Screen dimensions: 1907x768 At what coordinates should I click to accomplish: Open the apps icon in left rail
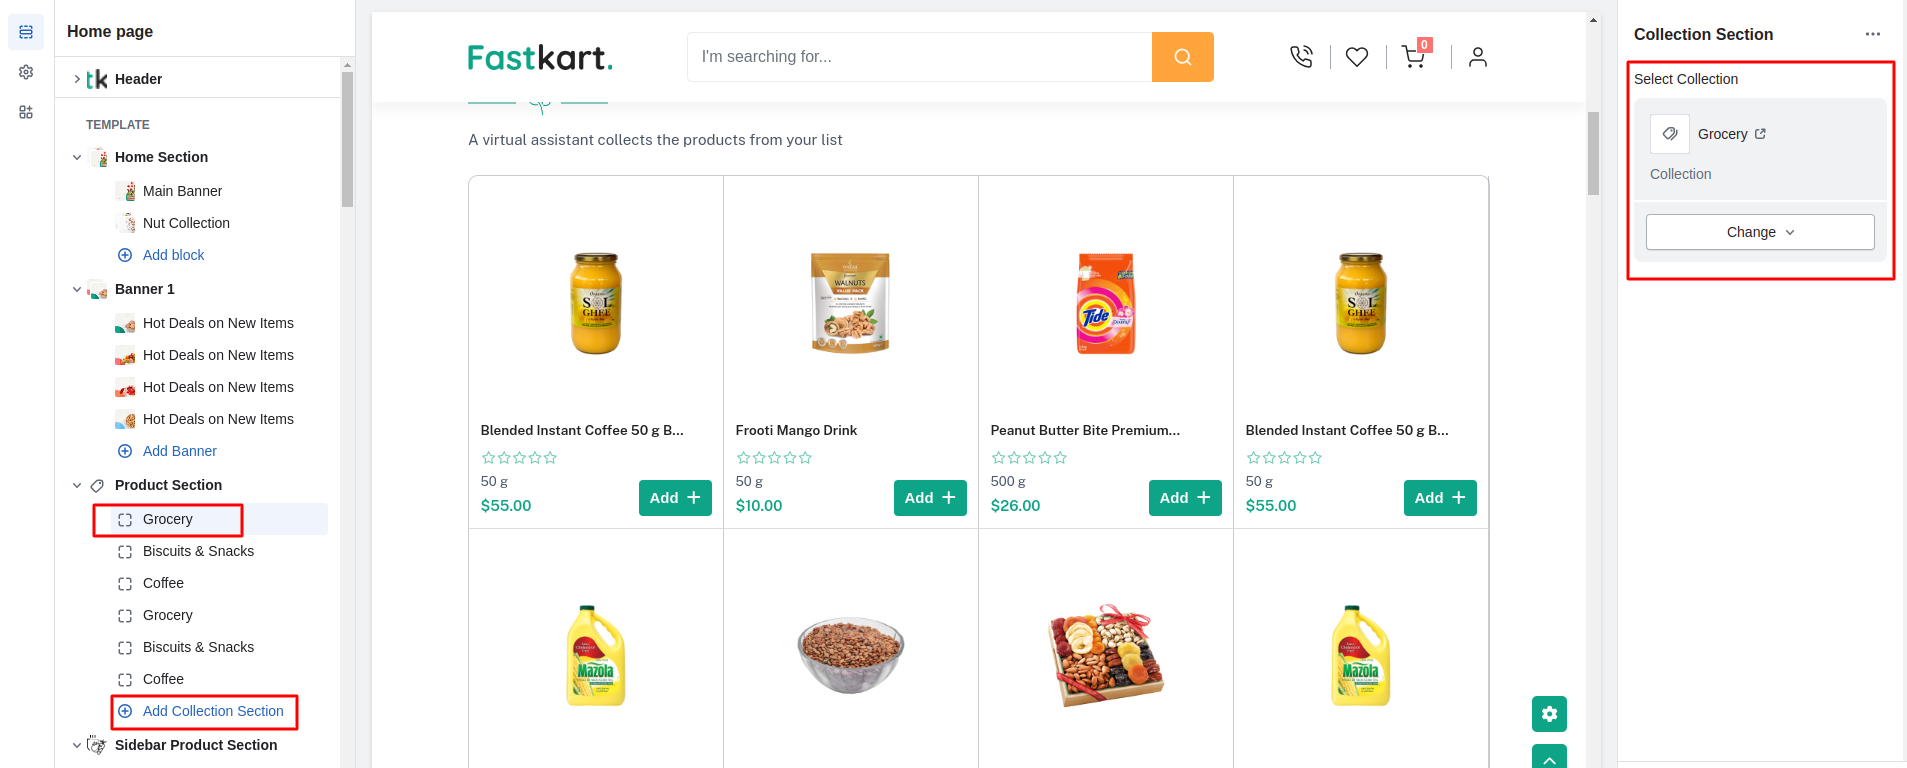coord(26,112)
